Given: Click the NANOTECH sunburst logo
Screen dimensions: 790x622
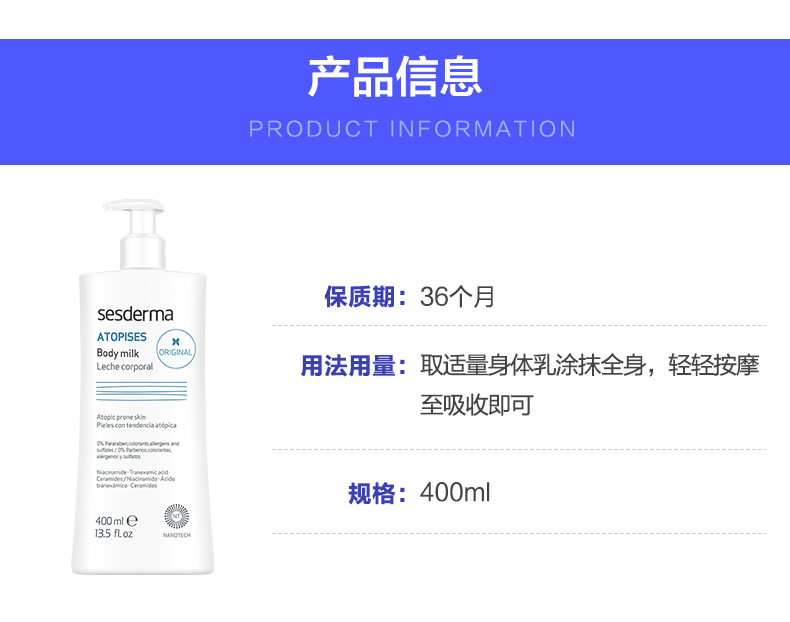Looking at the screenshot, I should click(x=177, y=517).
